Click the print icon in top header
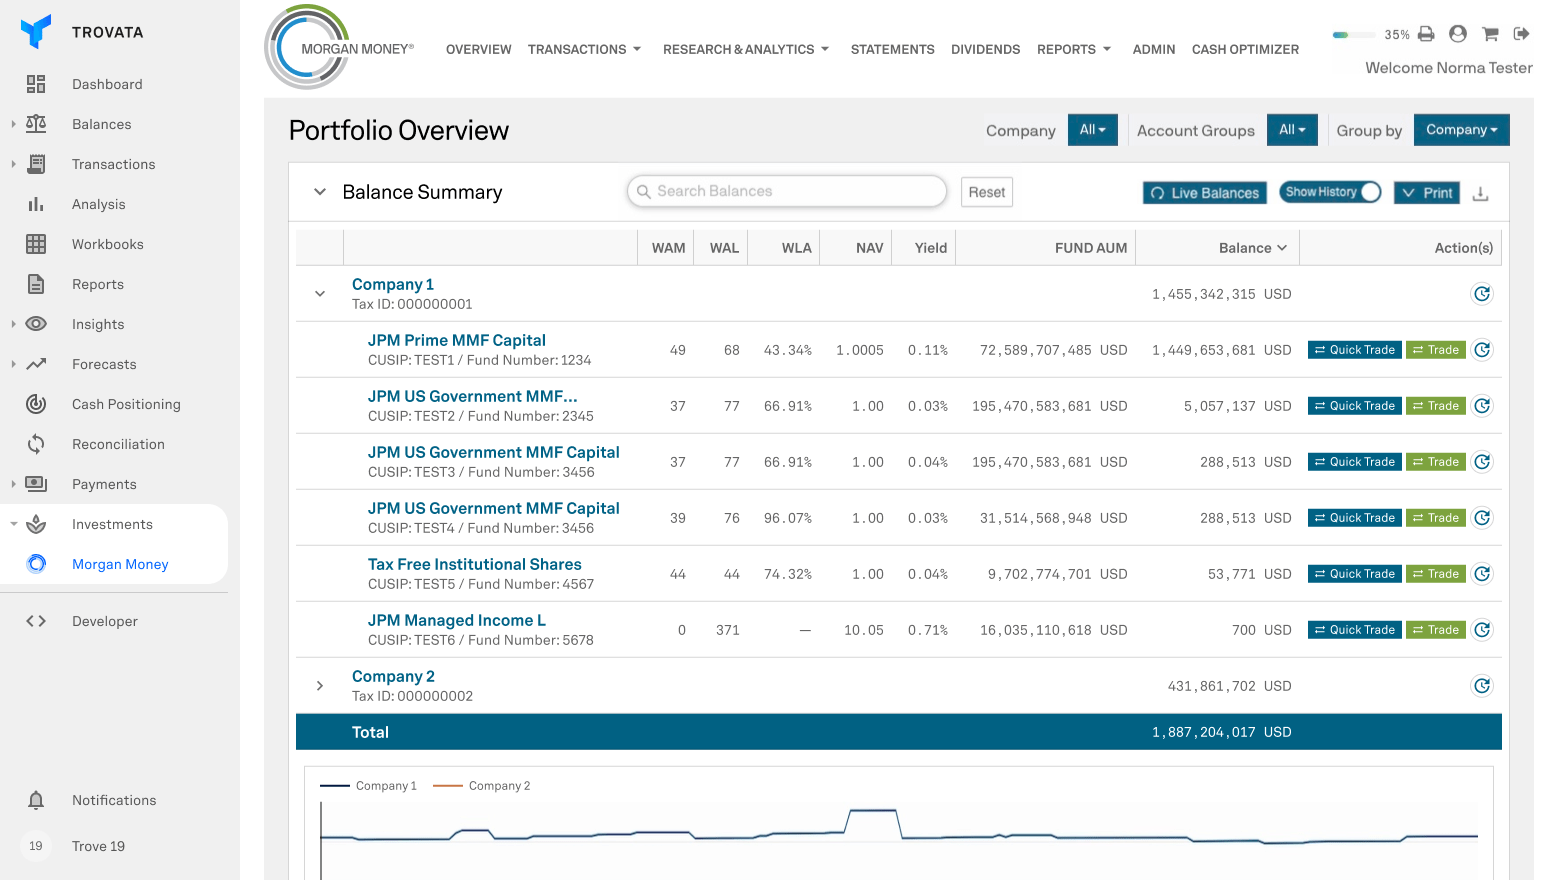This screenshot has height=880, width=1558. tap(1426, 34)
